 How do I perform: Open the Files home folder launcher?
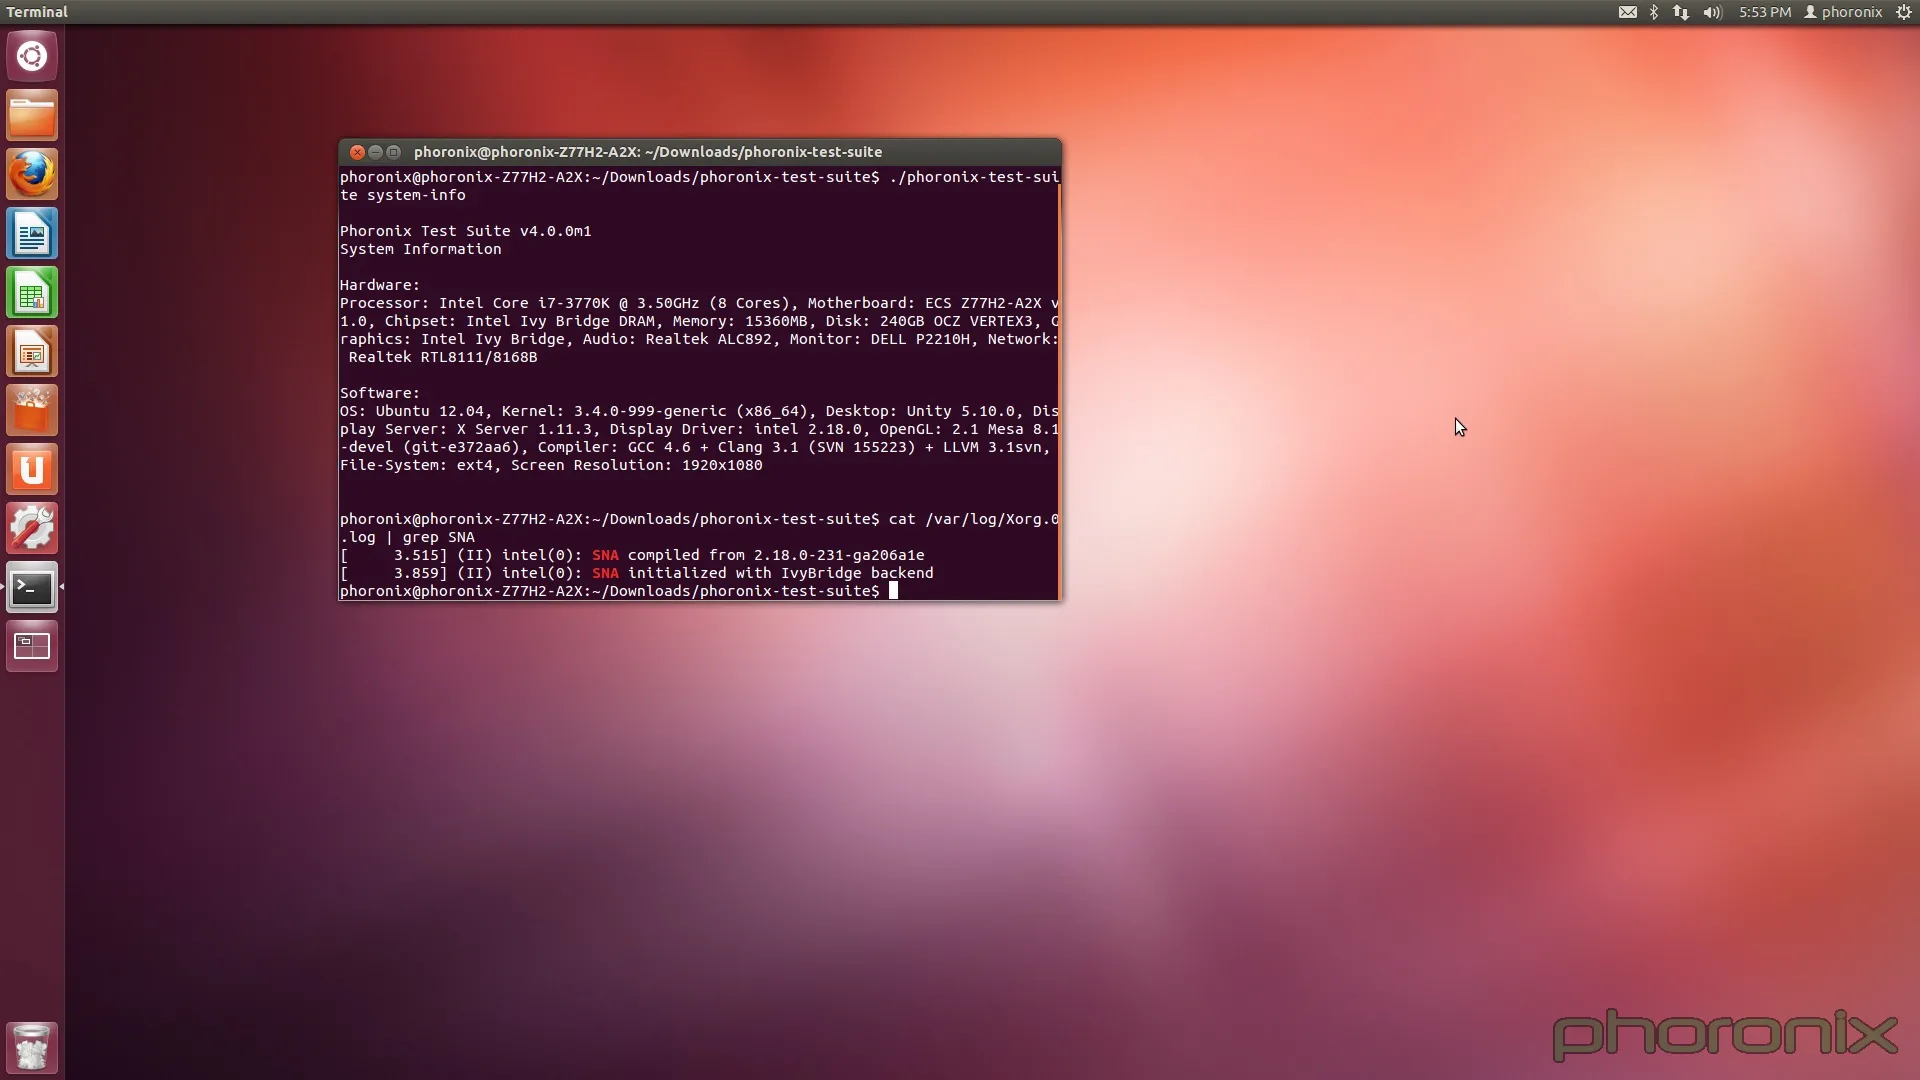coord(32,115)
